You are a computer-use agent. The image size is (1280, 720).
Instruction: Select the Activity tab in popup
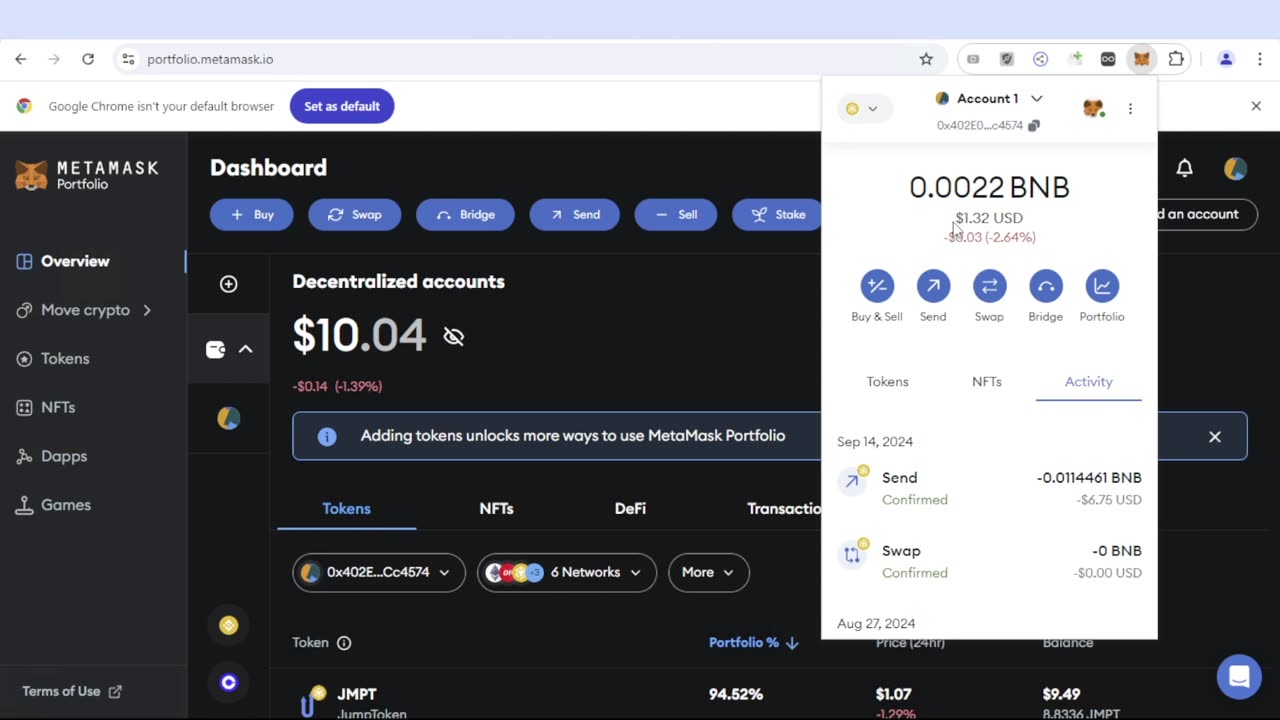tap(1089, 382)
